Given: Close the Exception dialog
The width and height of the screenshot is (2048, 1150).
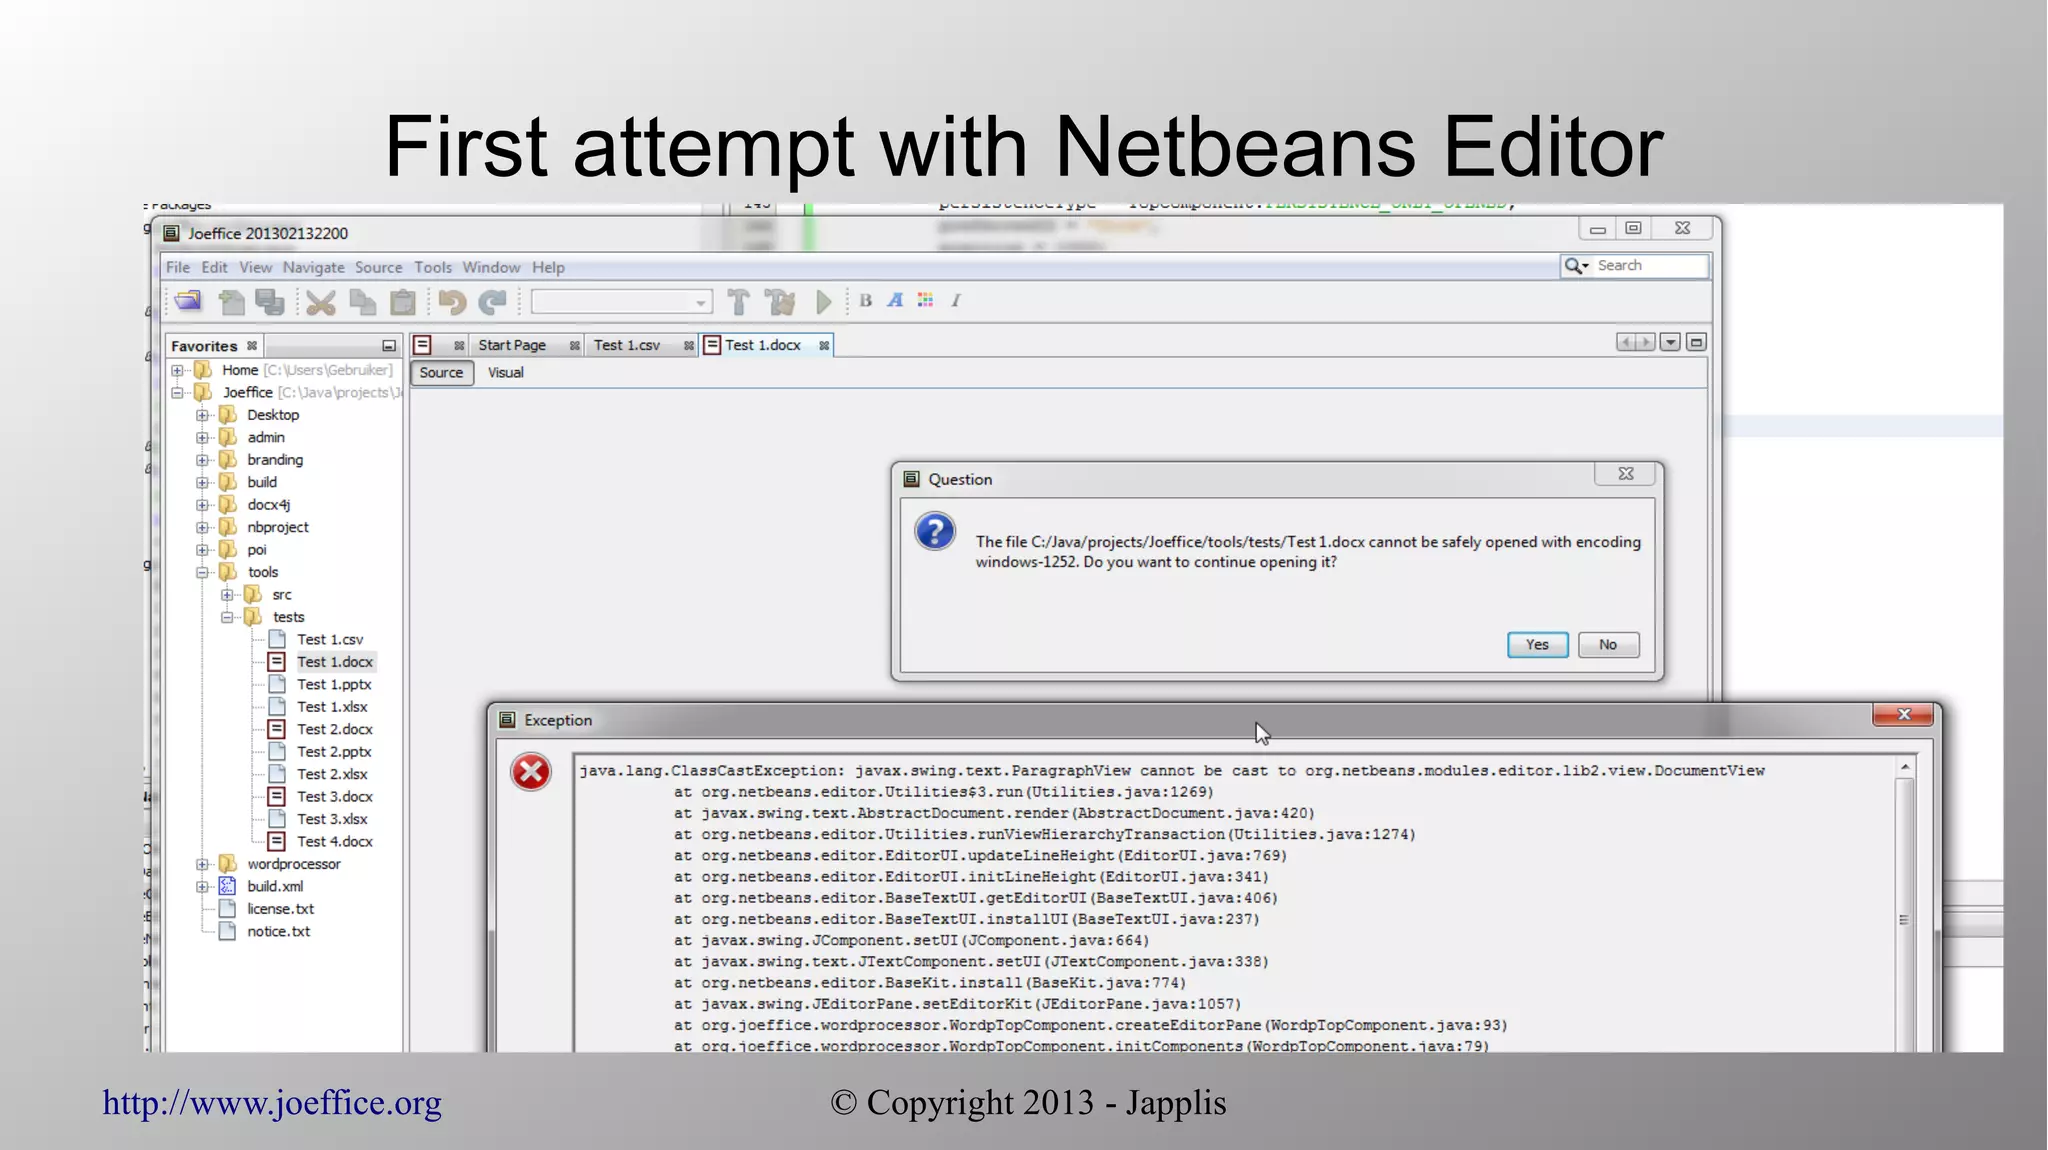Looking at the screenshot, I should point(1904,714).
